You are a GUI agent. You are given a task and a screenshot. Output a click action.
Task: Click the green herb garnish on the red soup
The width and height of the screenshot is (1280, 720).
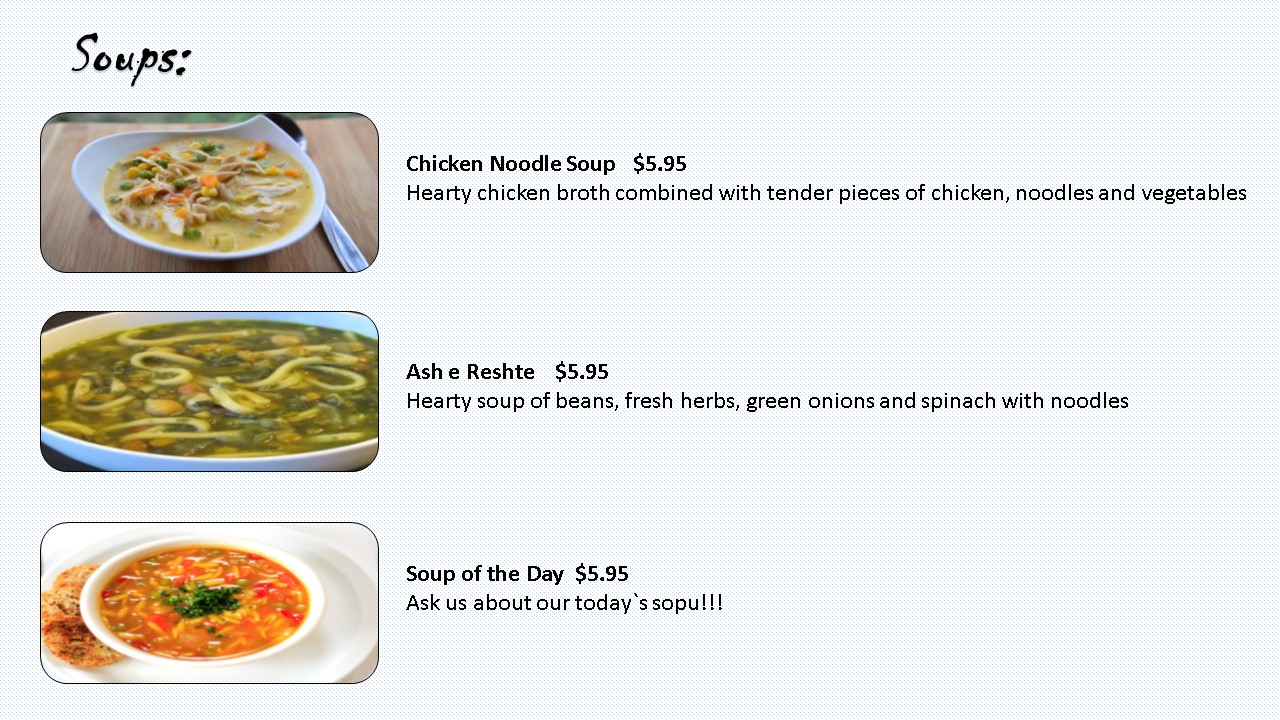(x=205, y=600)
